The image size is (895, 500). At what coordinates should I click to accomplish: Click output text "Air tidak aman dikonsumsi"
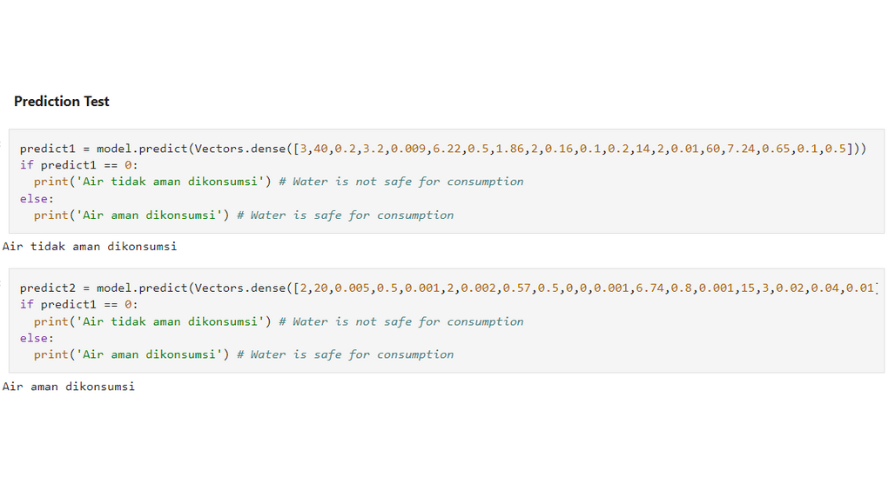[90, 247]
